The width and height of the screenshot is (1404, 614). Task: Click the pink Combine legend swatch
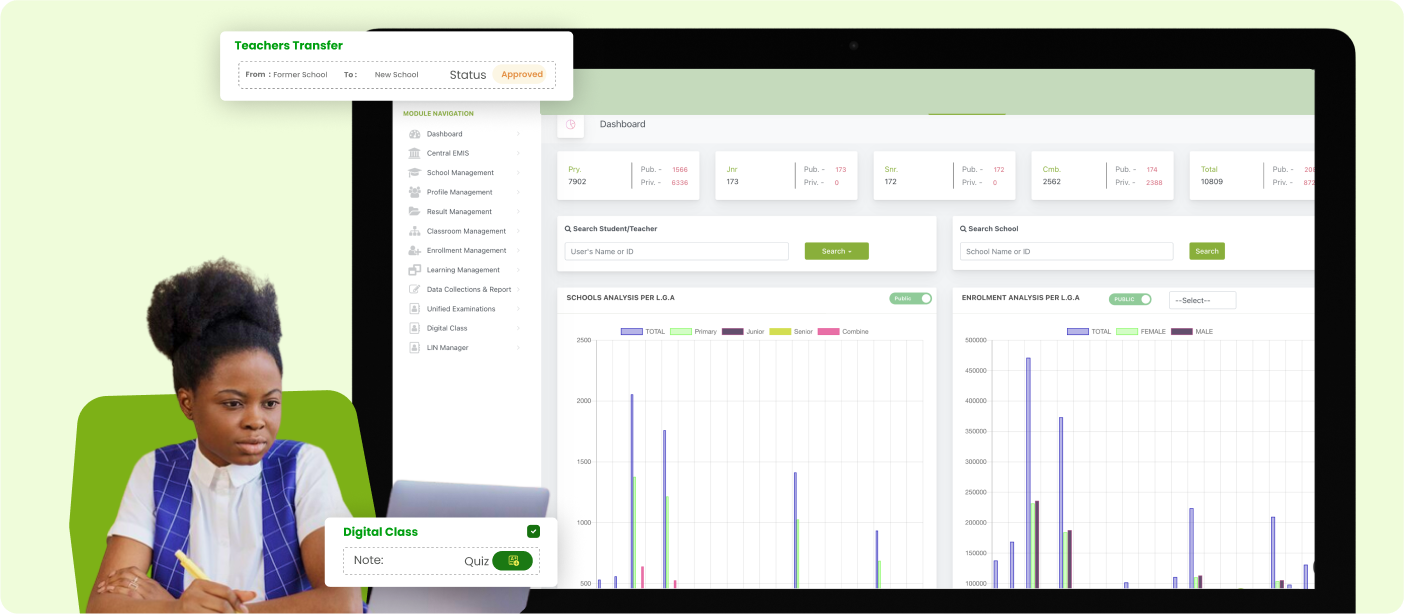tap(828, 331)
